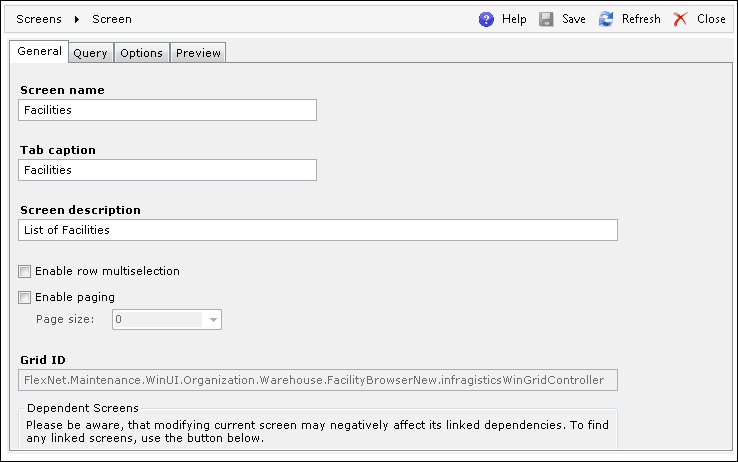The width and height of the screenshot is (738, 462).
Task: Go to the Preview tab
Action: pyautogui.click(x=198, y=53)
